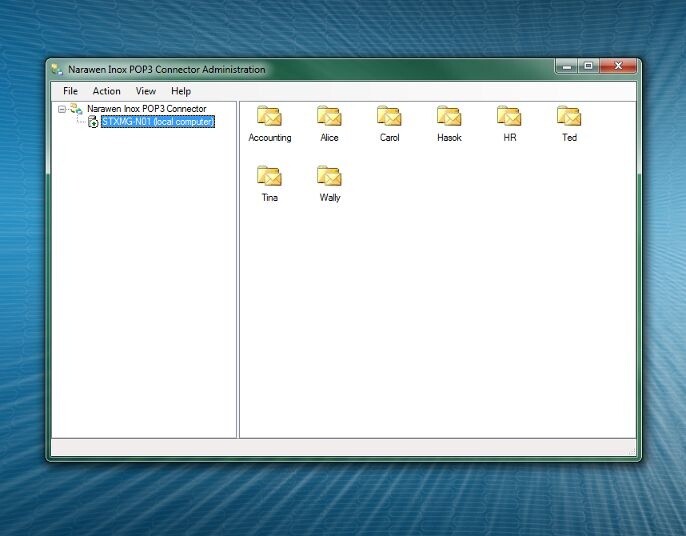Maximize the POP3 Connector Administration window

tap(588, 66)
